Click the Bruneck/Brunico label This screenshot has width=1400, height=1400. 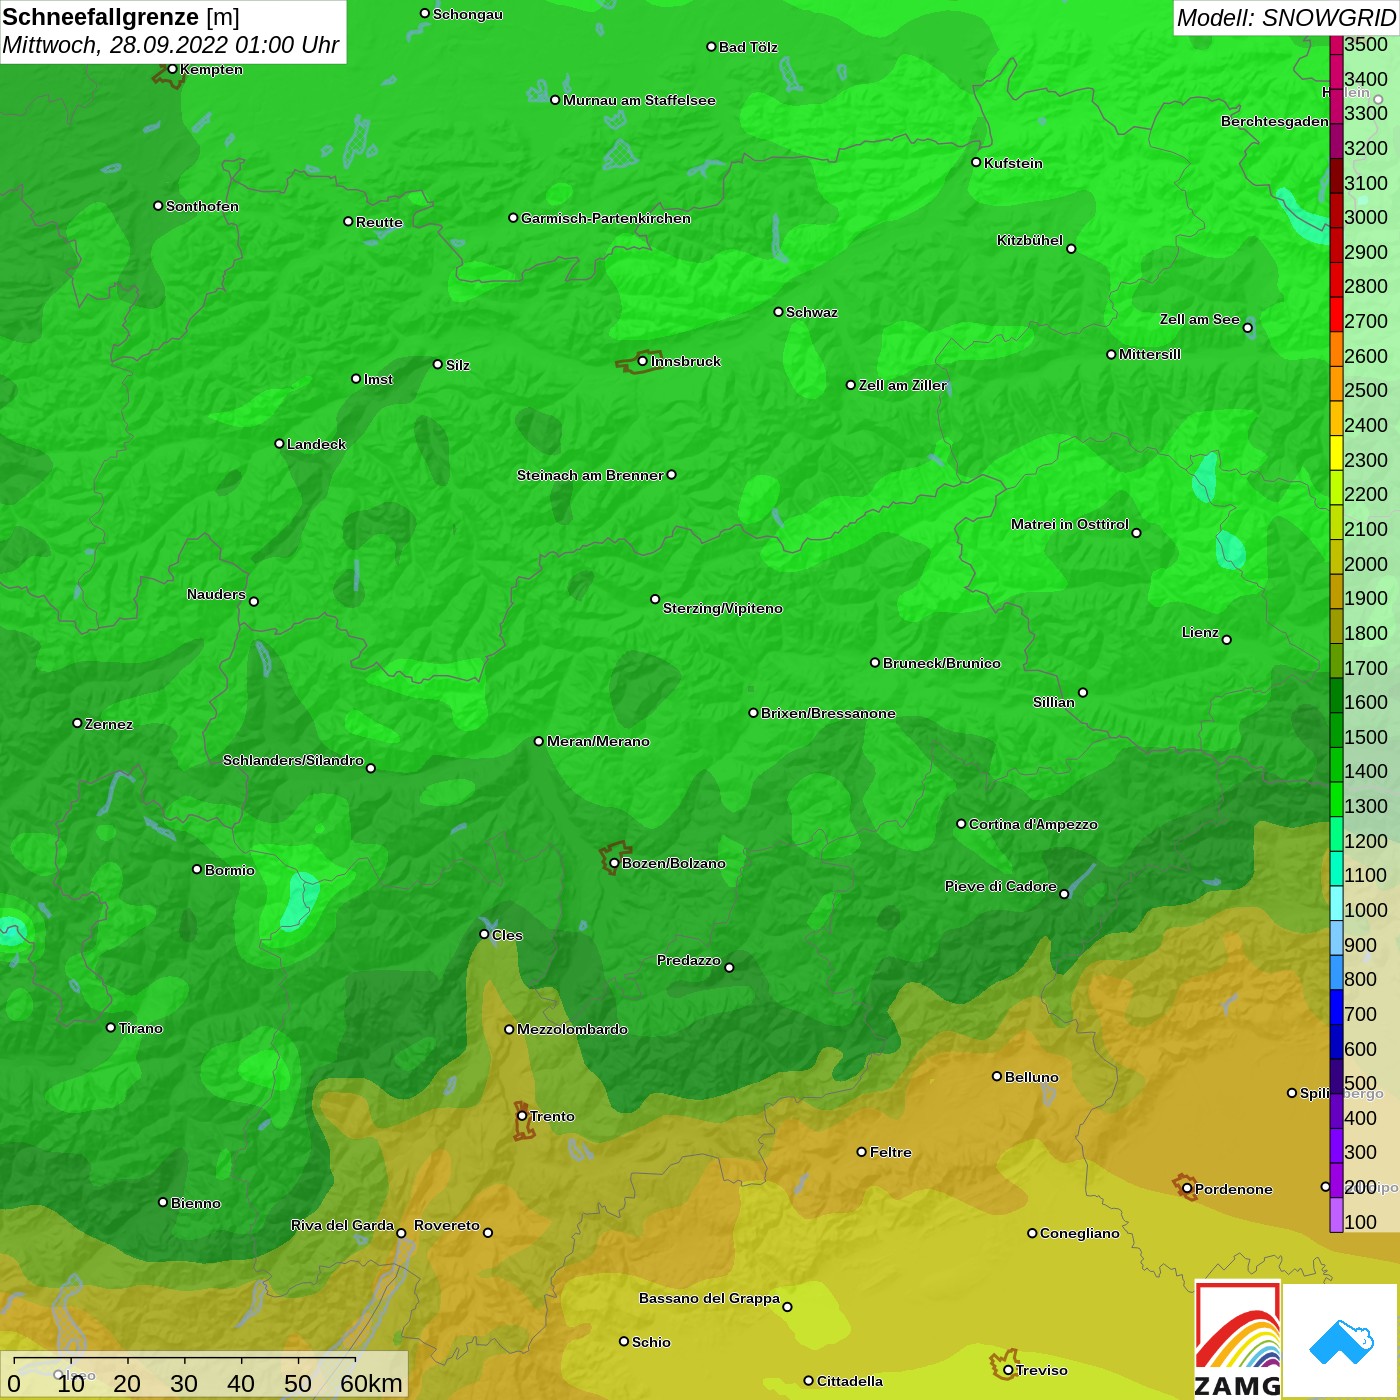[x=942, y=663]
